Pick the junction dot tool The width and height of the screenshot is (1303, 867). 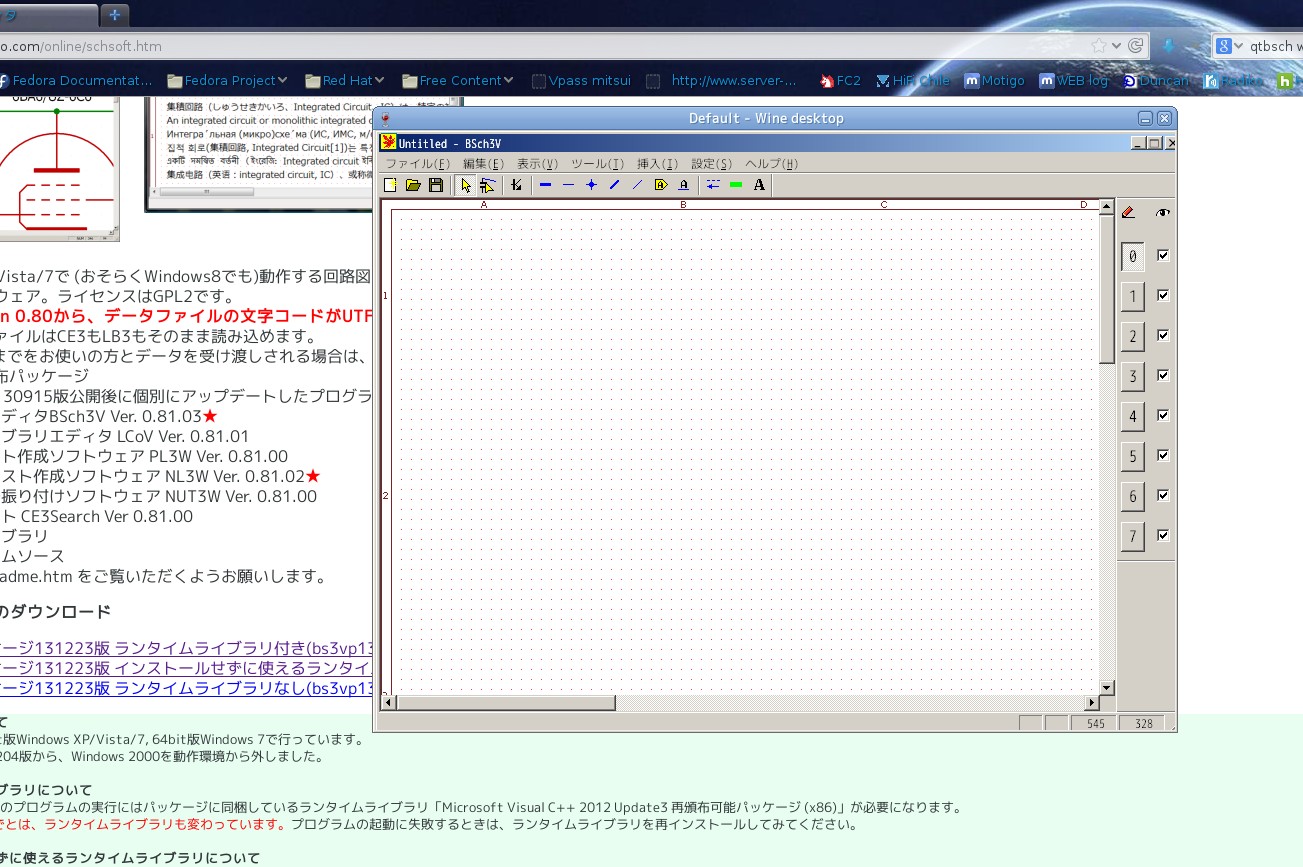pos(592,185)
